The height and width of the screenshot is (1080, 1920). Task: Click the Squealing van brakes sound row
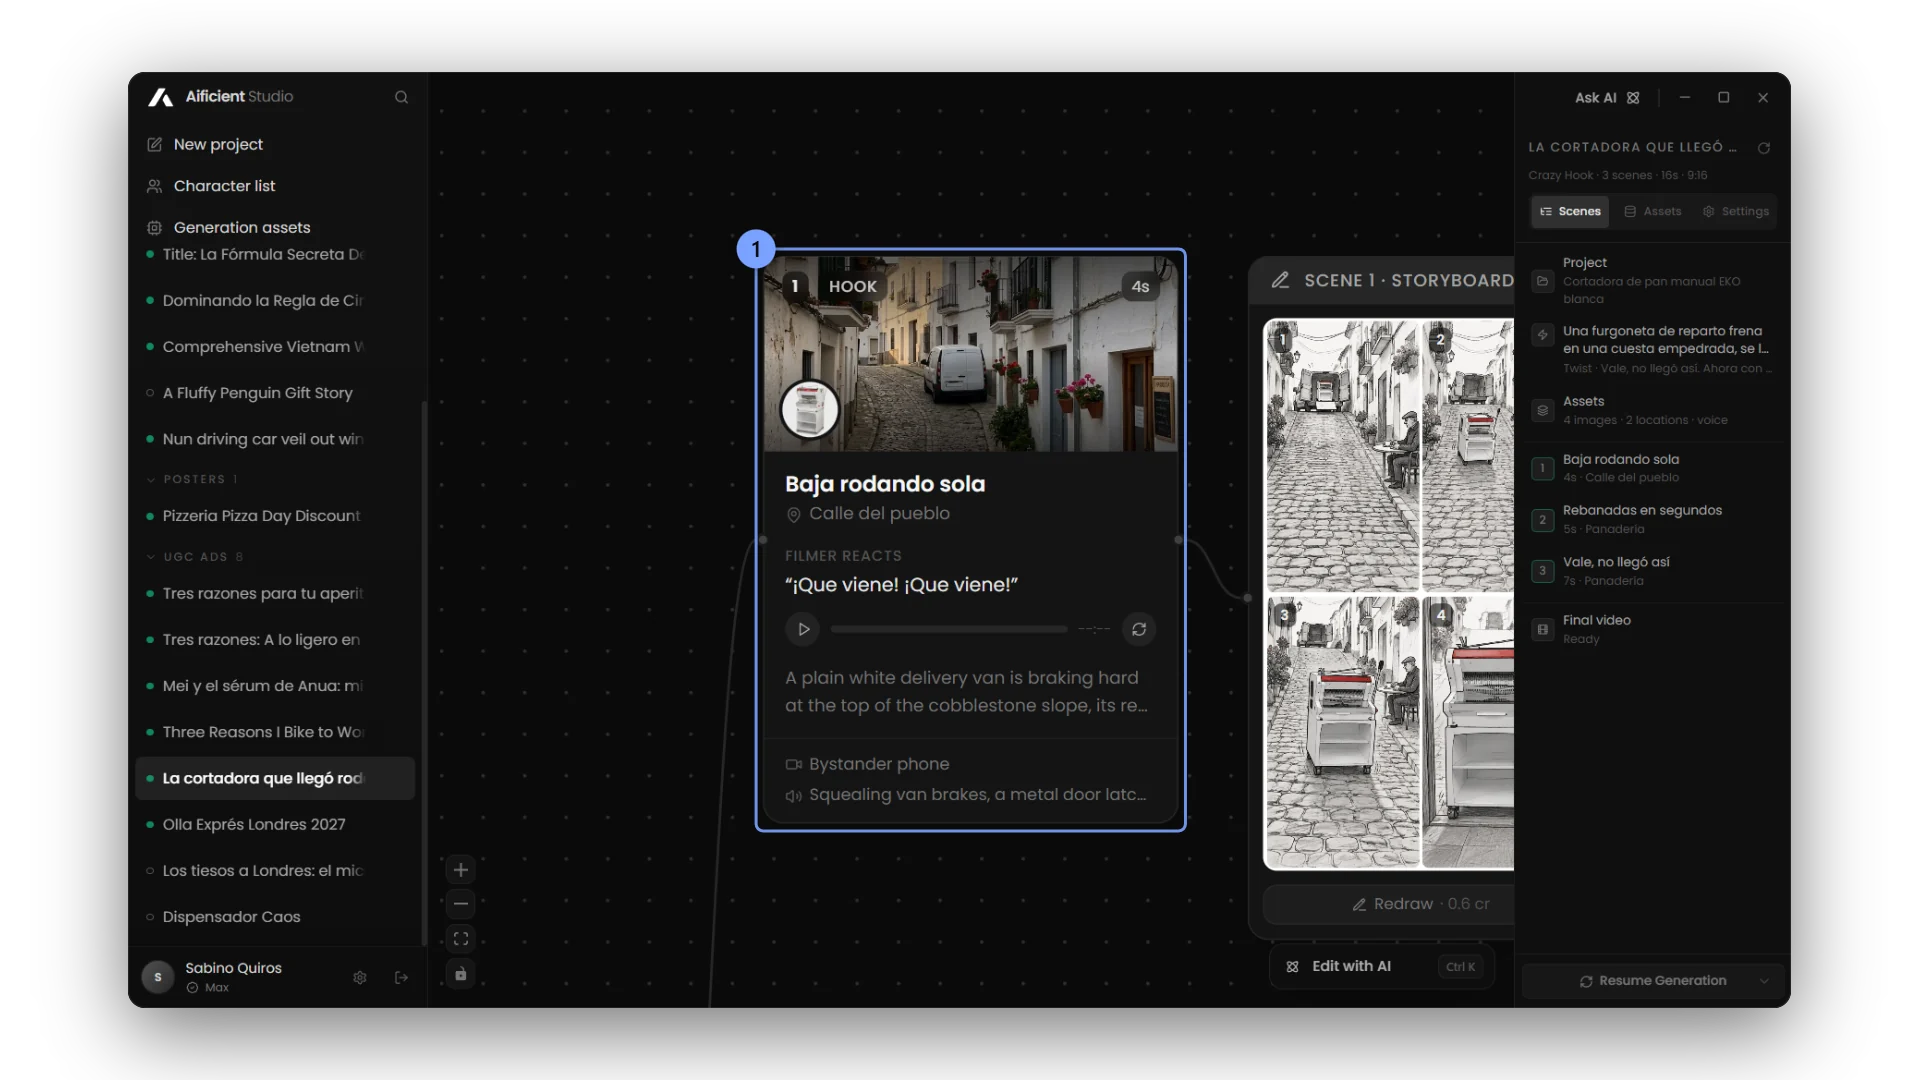coord(966,795)
